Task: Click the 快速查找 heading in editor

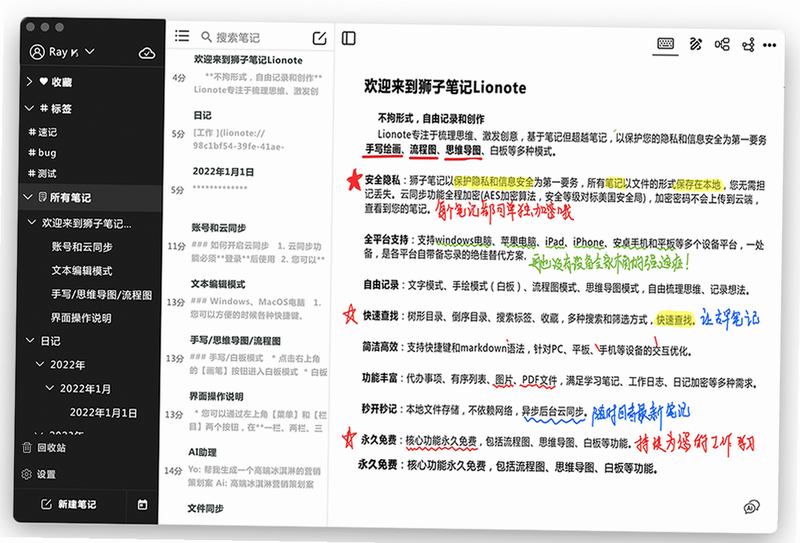Action: coord(381,316)
